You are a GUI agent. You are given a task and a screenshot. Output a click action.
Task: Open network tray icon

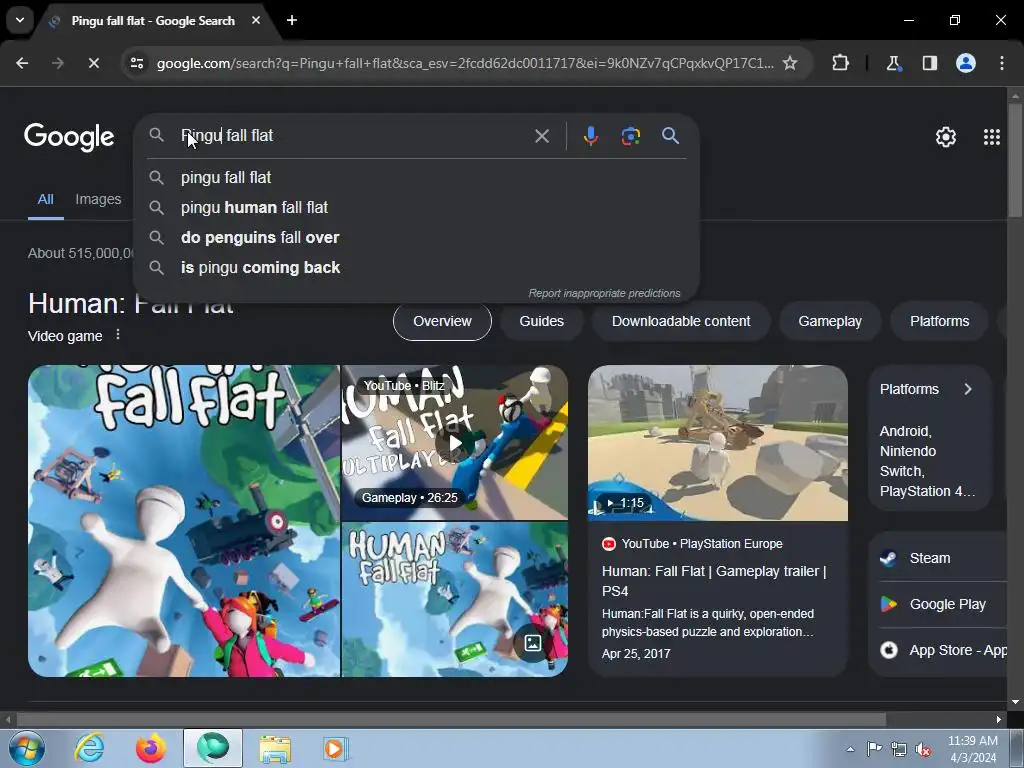(x=899, y=750)
